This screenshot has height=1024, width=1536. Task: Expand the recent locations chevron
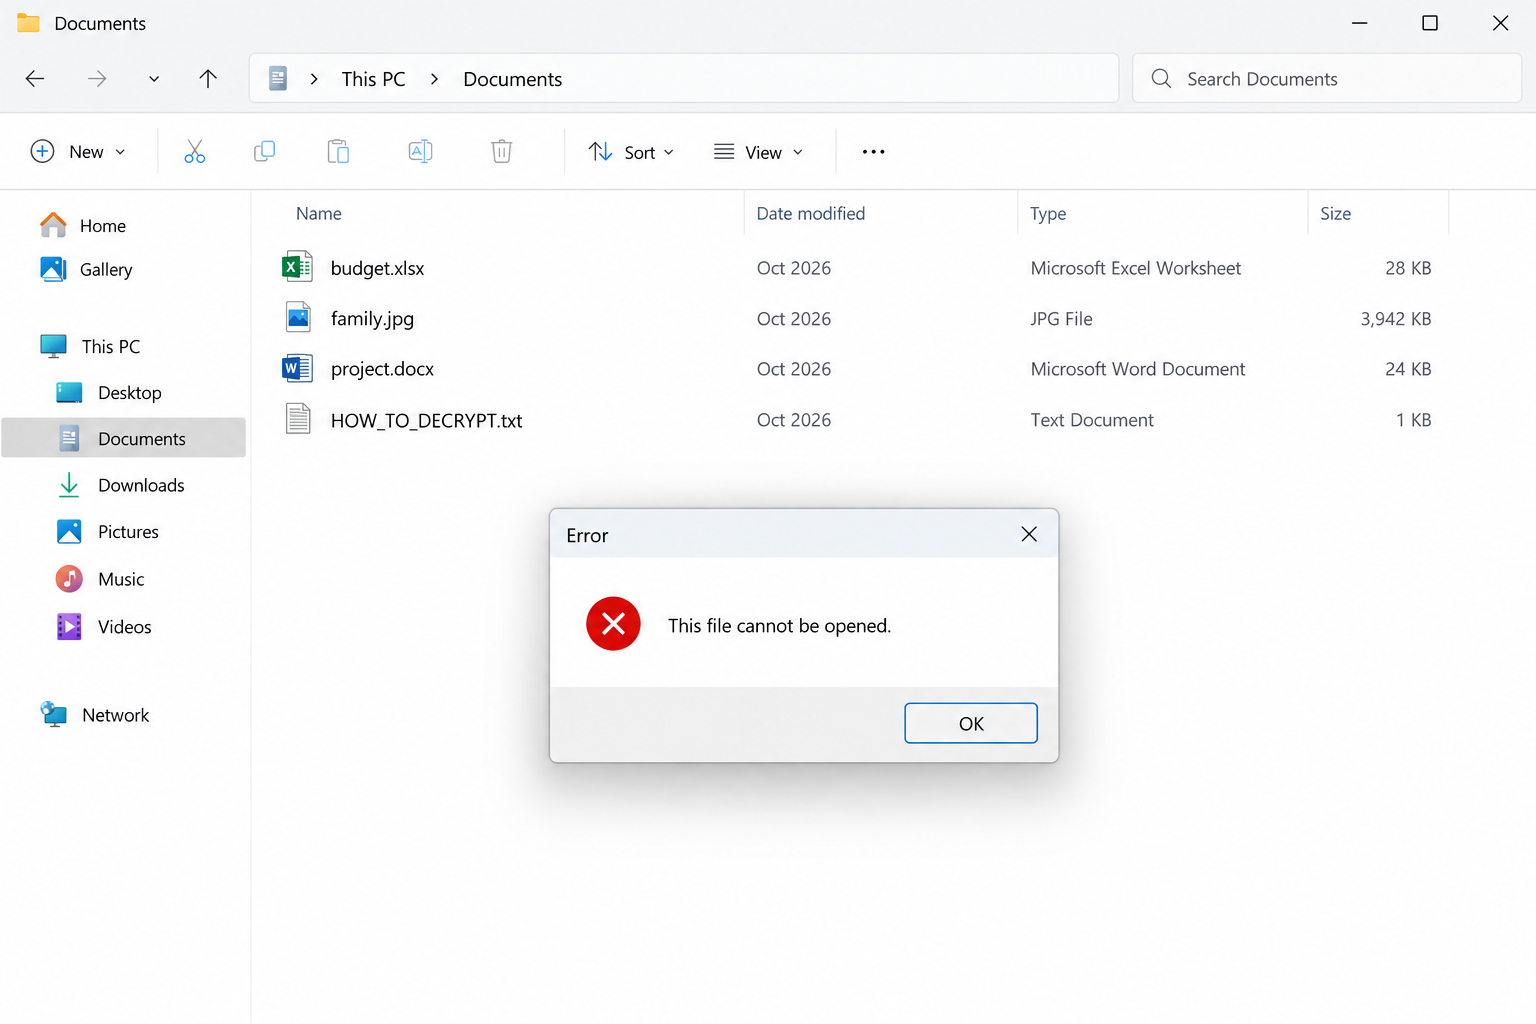pos(154,79)
